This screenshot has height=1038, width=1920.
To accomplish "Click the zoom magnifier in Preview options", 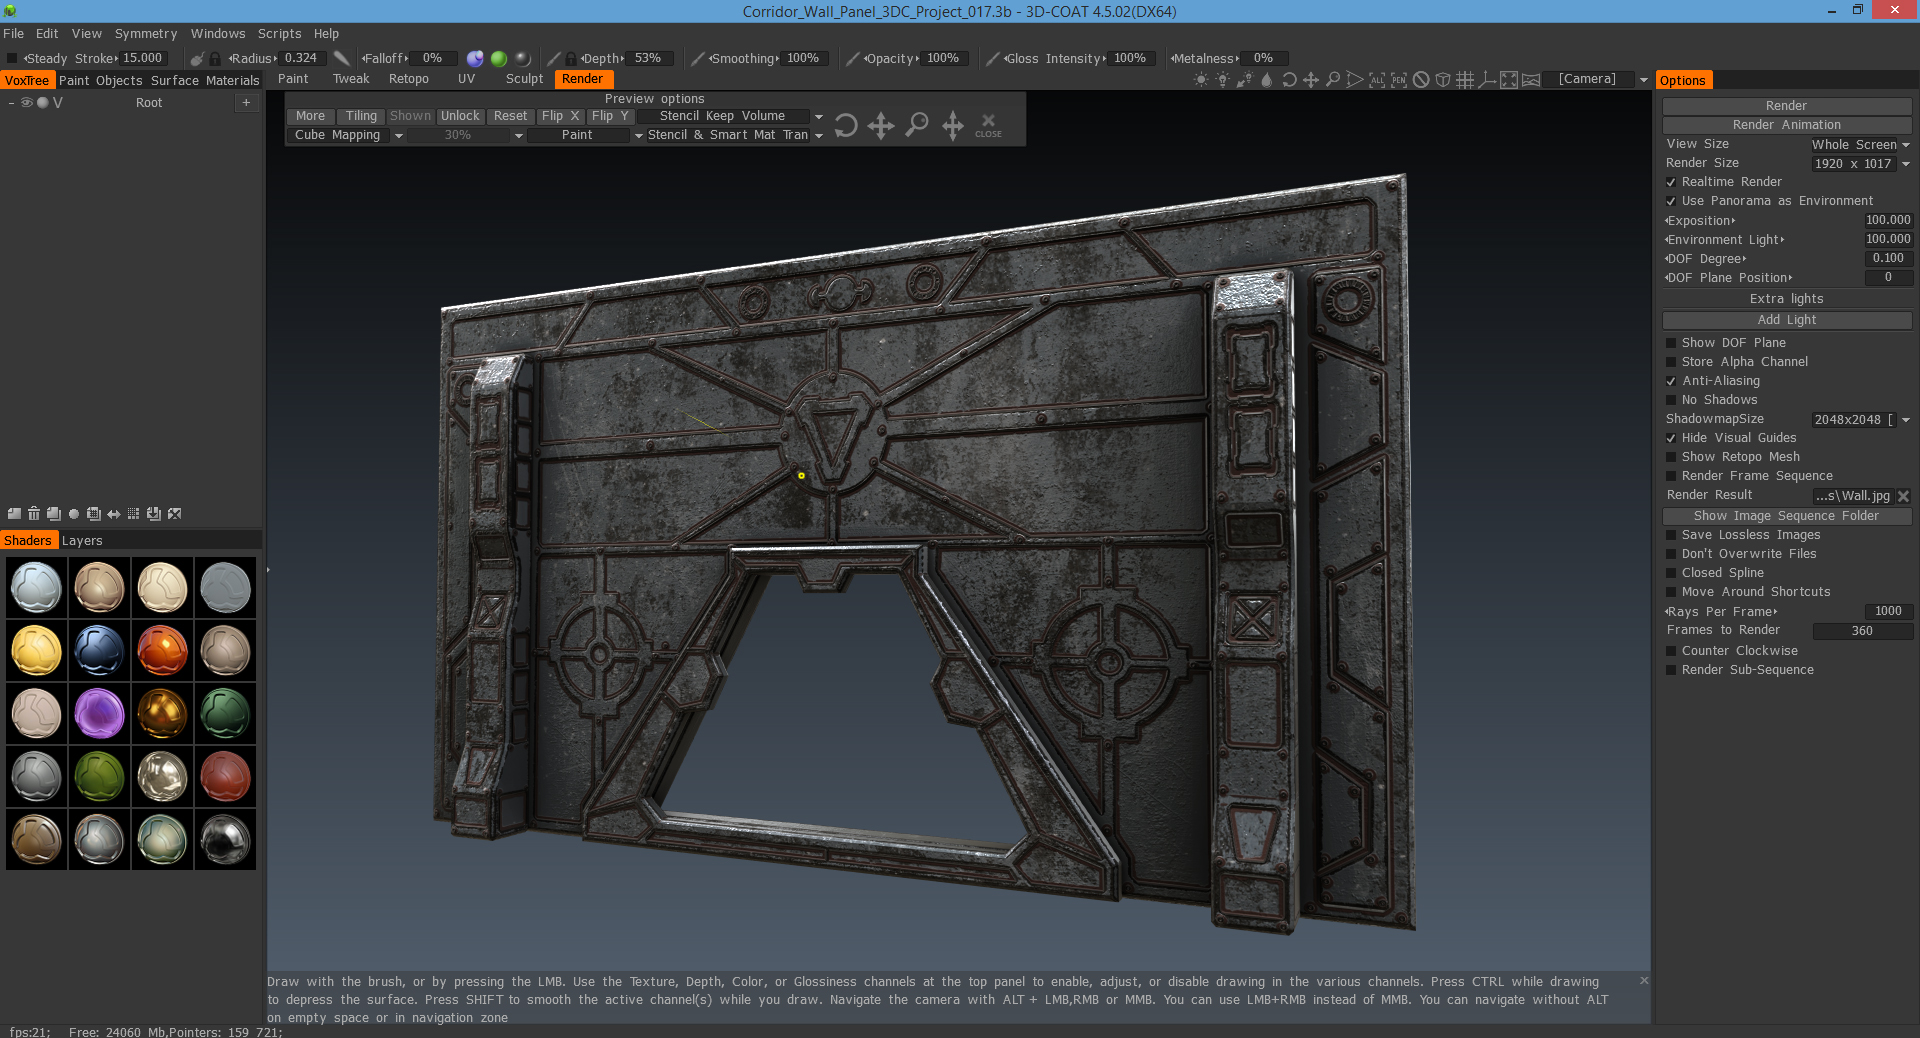I will click(x=917, y=125).
